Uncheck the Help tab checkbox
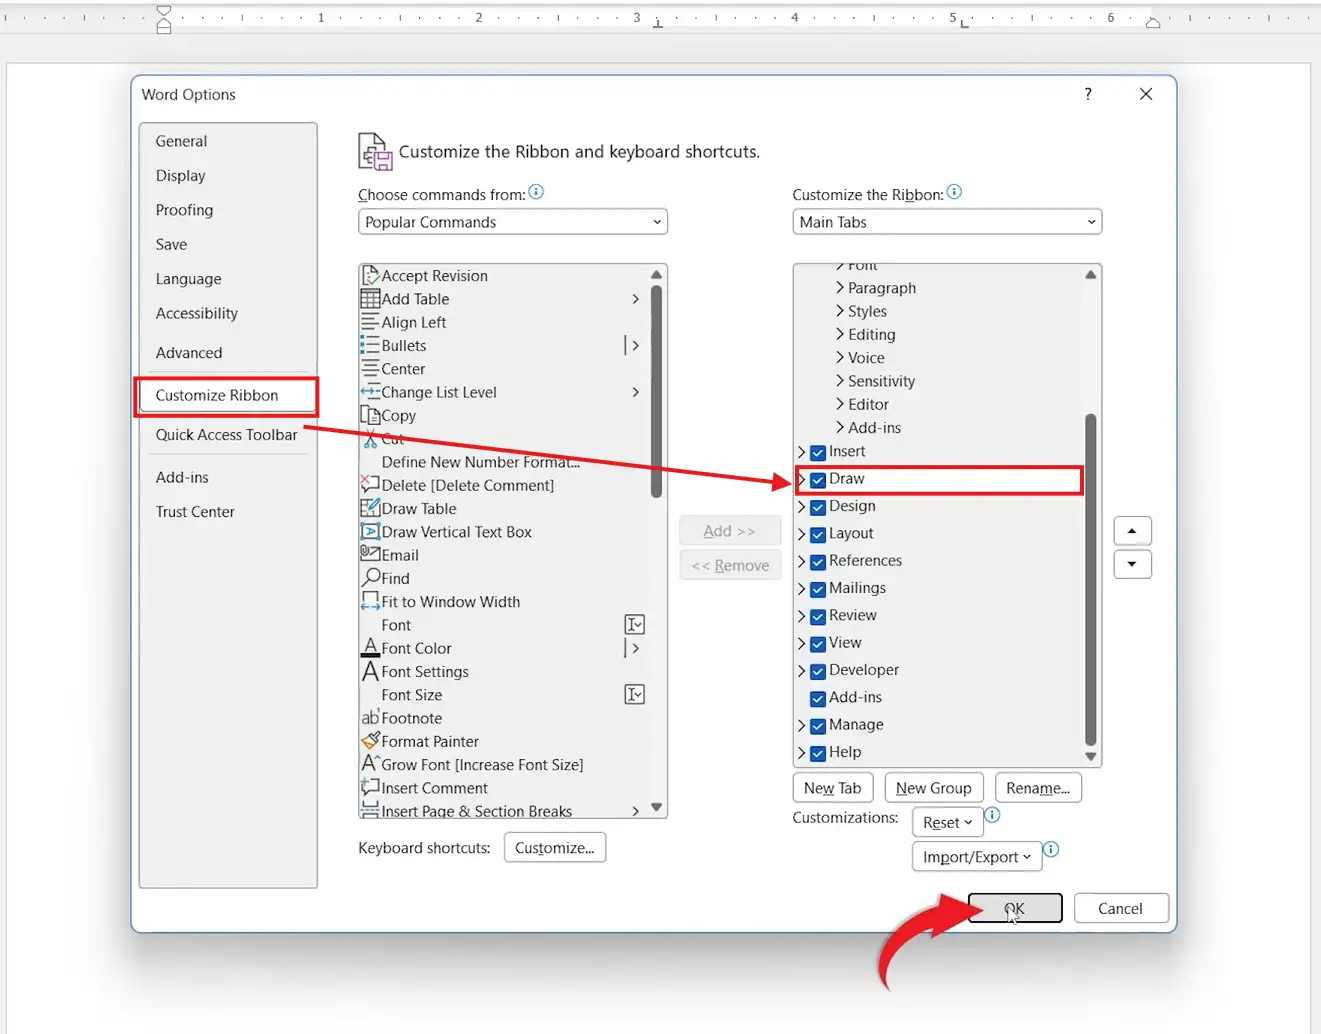Image resolution: width=1321 pixels, height=1034 pixels. click(x=818, y=753)
